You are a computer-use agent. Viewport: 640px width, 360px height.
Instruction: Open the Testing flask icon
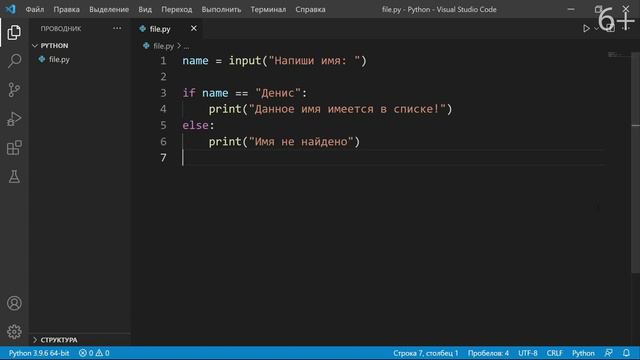(14, 176)
